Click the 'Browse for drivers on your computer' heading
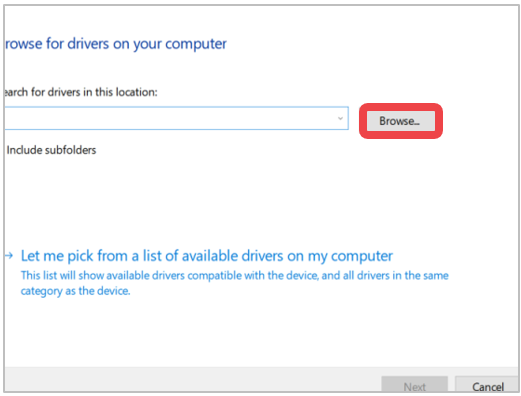 coord(116,44)
